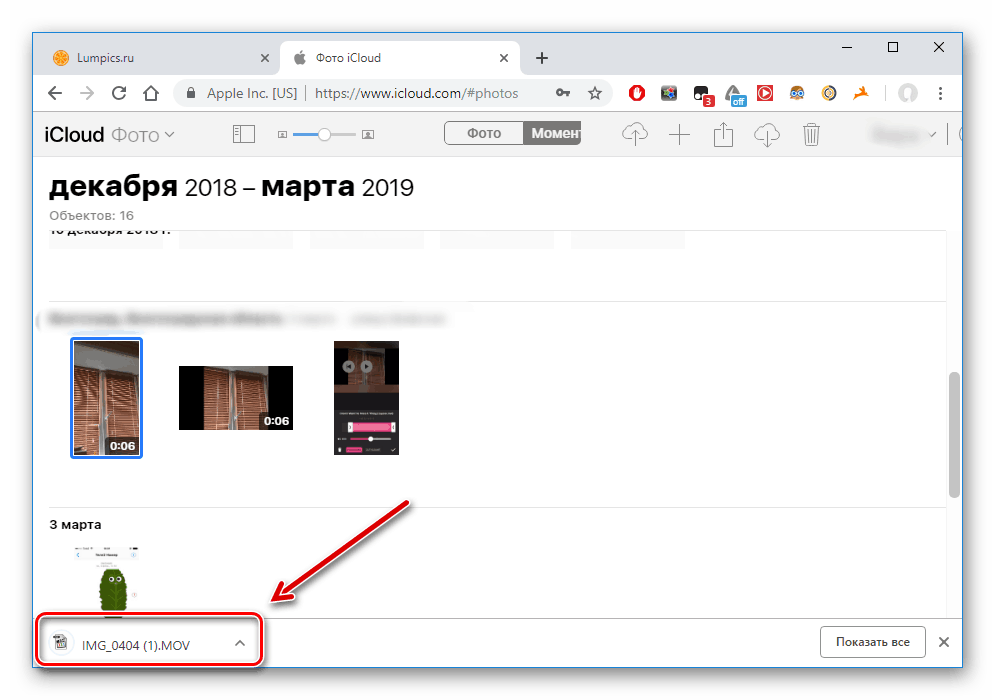
Task: Open the Chrome profile avatar
Action: [908, 93]
